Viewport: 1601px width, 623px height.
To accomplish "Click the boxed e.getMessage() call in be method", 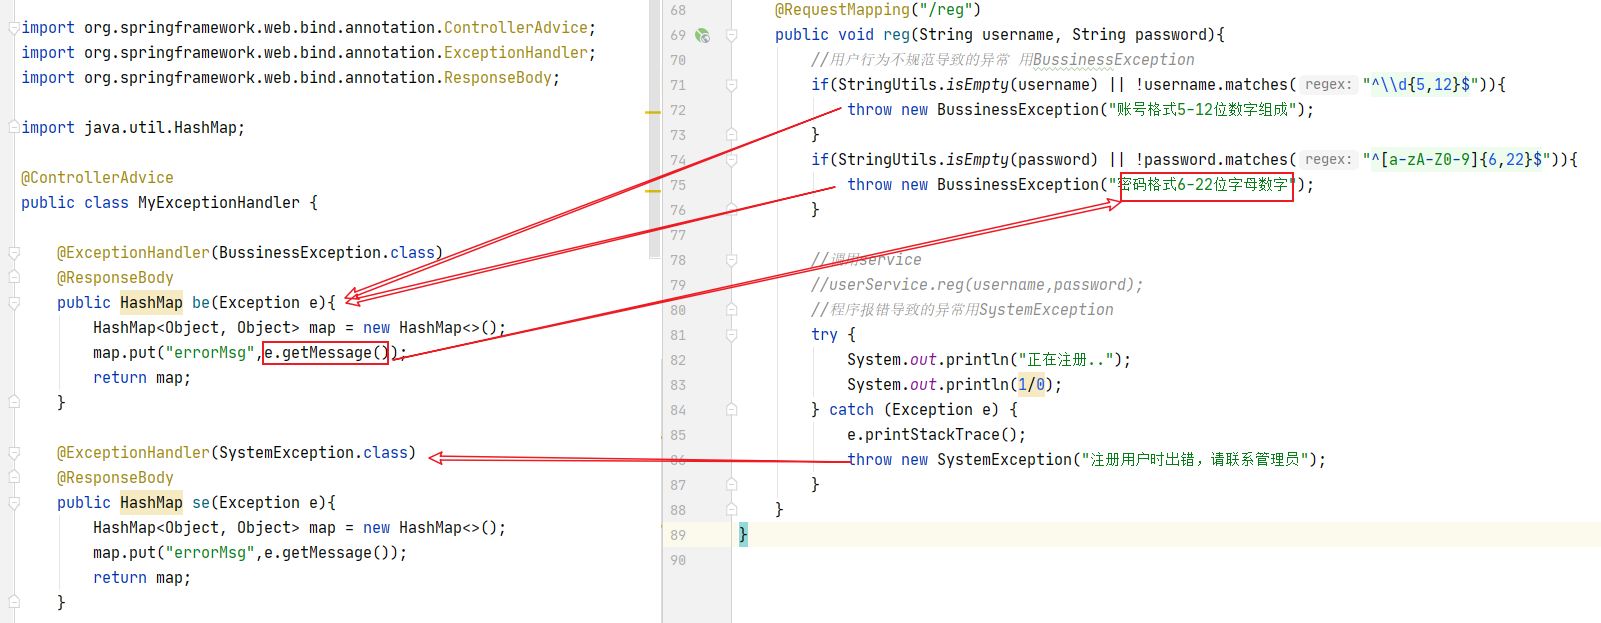I will pos(325,353).
